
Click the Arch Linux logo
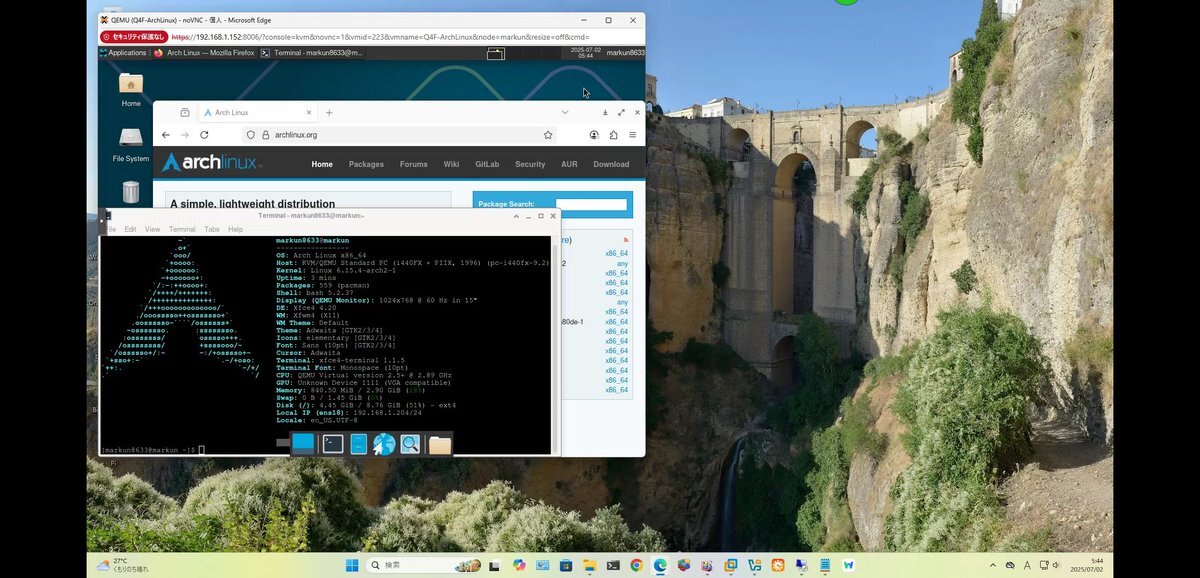tap(212, 163)
